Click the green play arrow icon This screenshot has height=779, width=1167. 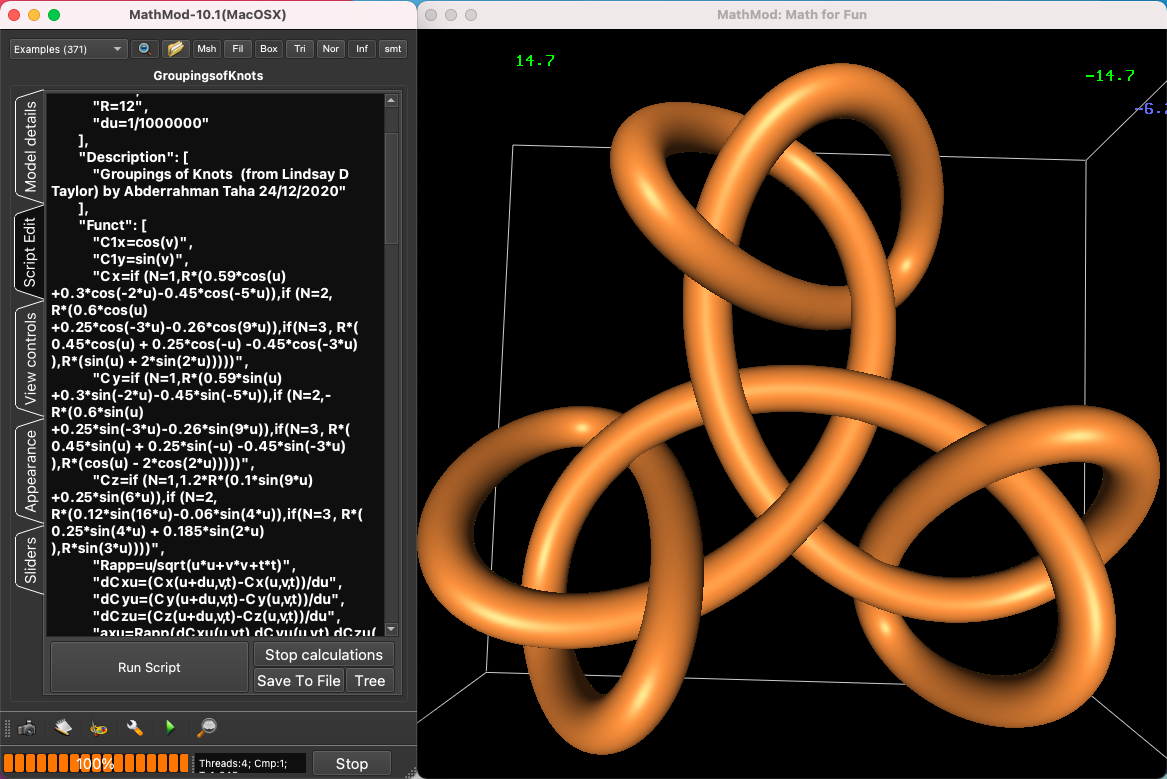pos(170,728)
